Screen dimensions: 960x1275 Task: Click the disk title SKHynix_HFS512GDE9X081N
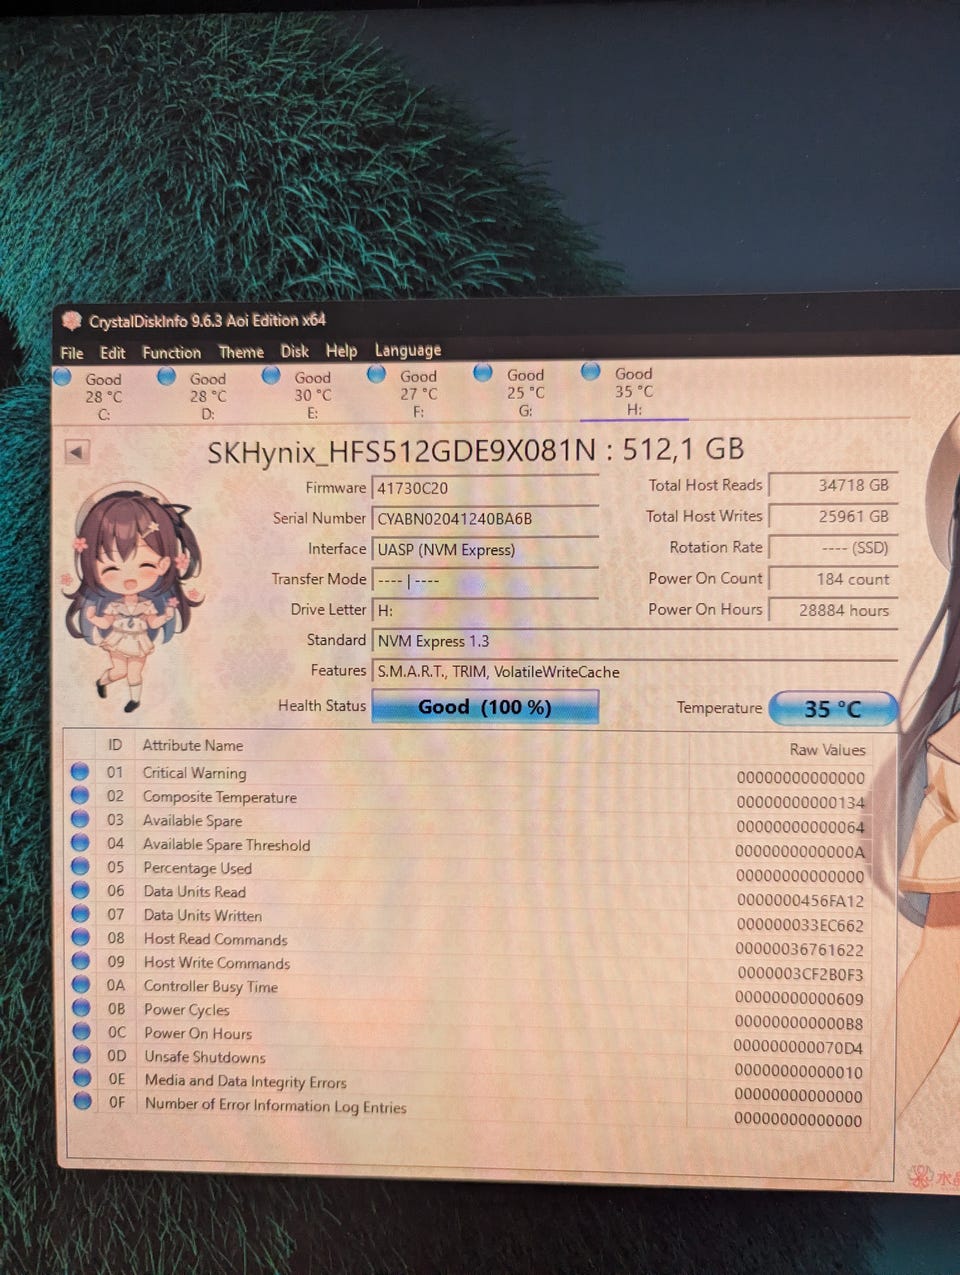400,452
